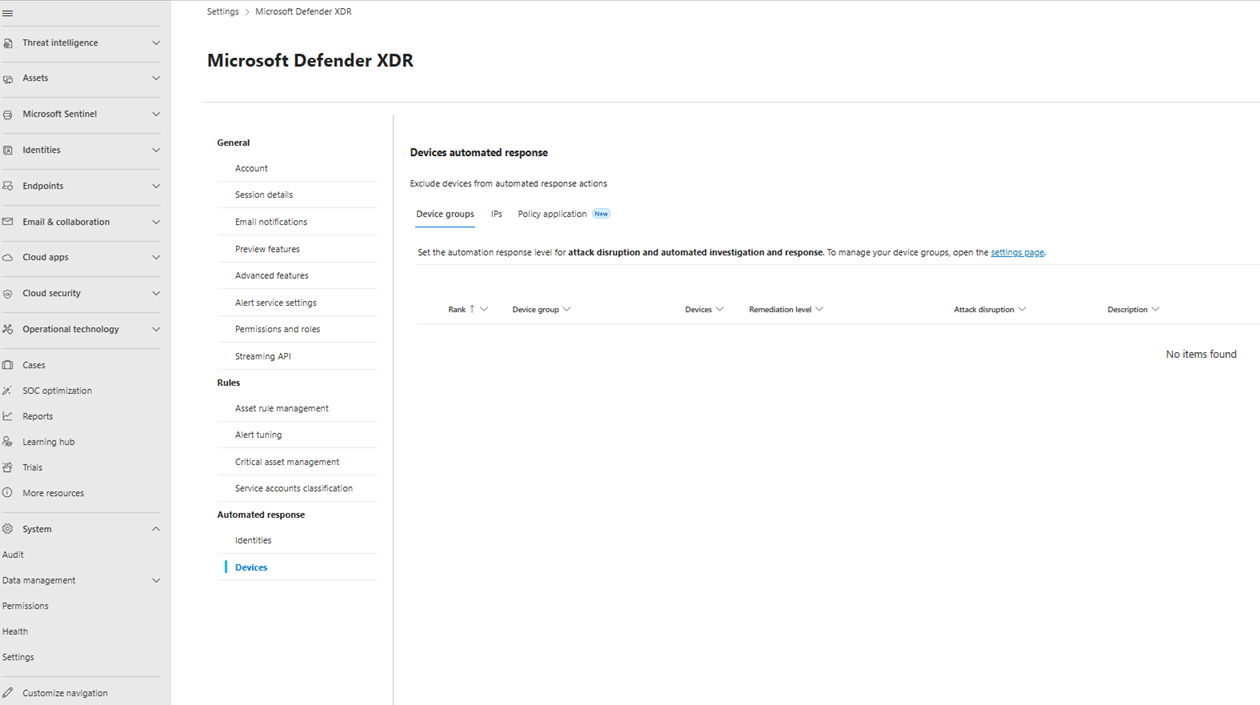Switch to the IPs tab
1260x705 pixels.
pyautogui.click(x=497, y=214)
